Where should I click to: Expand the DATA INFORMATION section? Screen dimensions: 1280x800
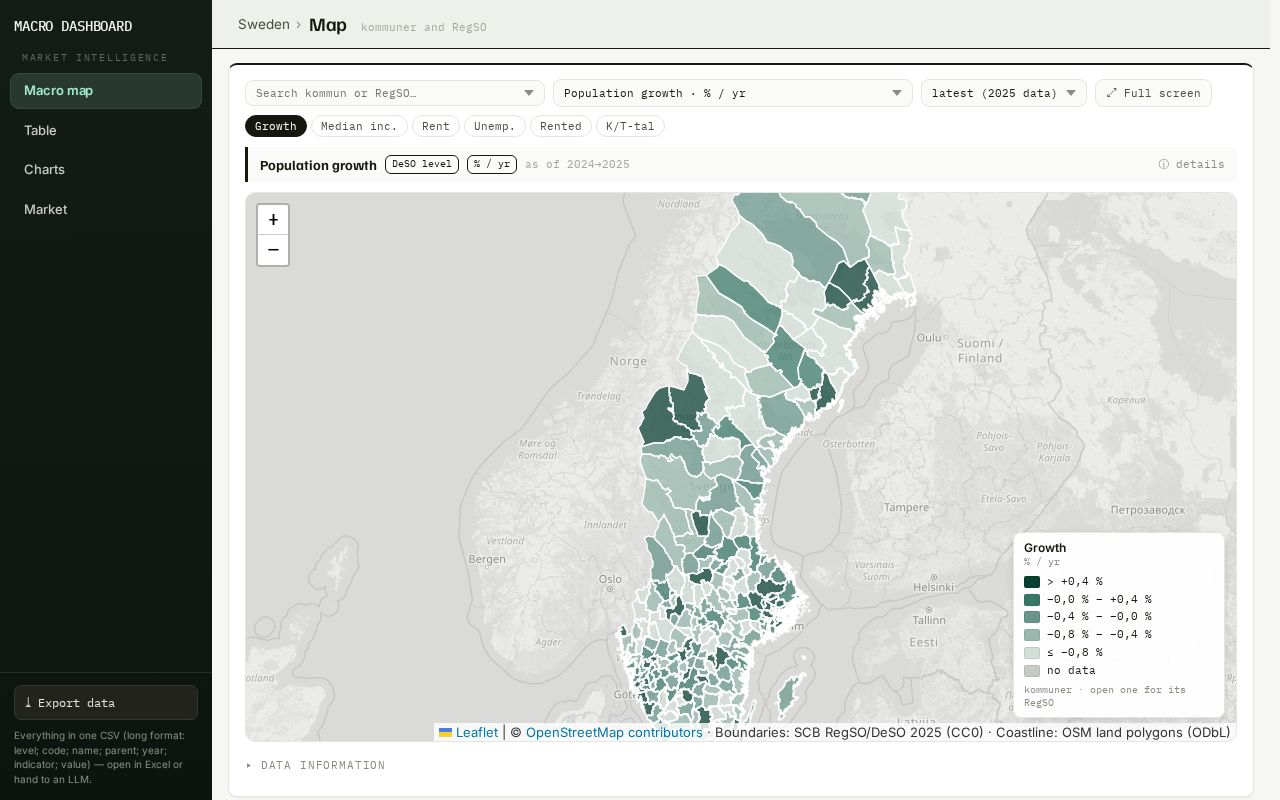(x=316, y=765)
